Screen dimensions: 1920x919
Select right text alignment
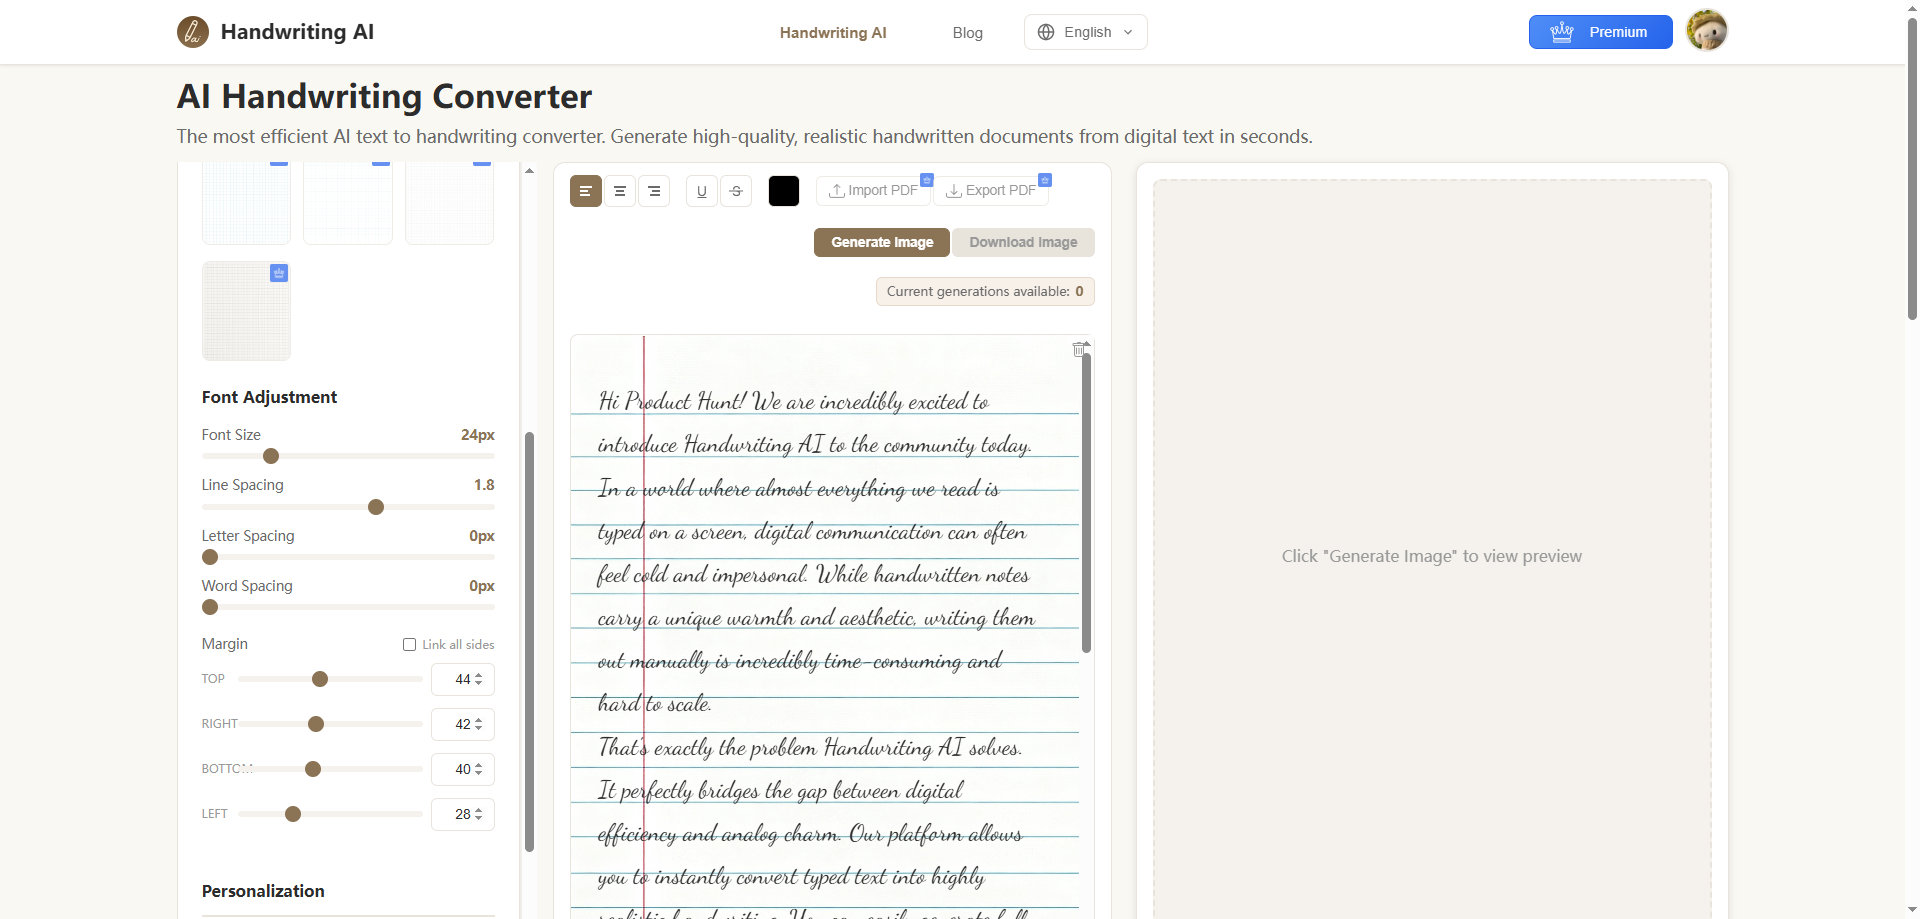[654, 191]
